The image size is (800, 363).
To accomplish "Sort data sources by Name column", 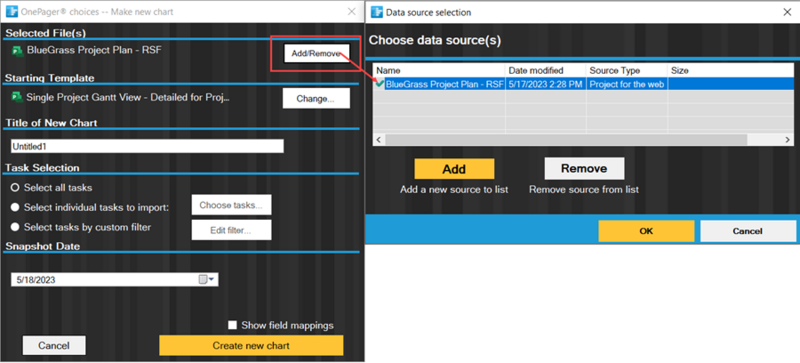I will coord(439,71).
